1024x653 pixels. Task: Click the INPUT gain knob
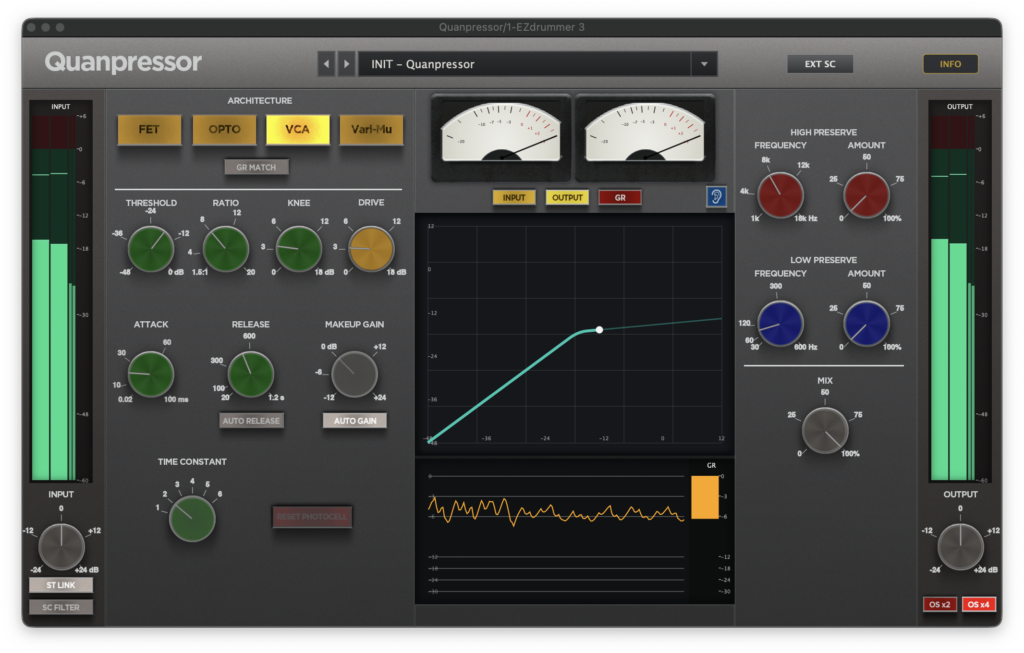(61, 547)
